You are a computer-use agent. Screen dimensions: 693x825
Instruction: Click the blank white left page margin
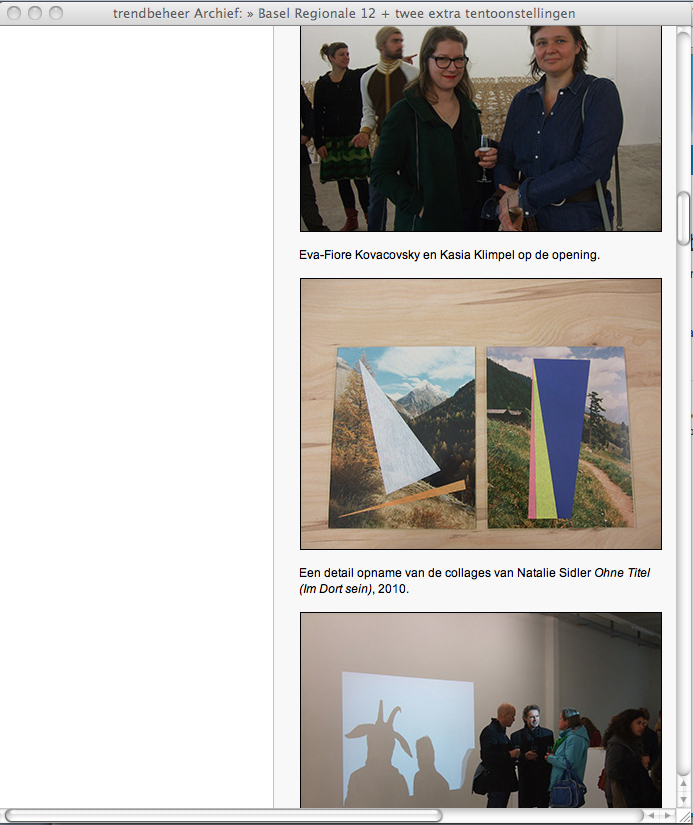[136, 417]
